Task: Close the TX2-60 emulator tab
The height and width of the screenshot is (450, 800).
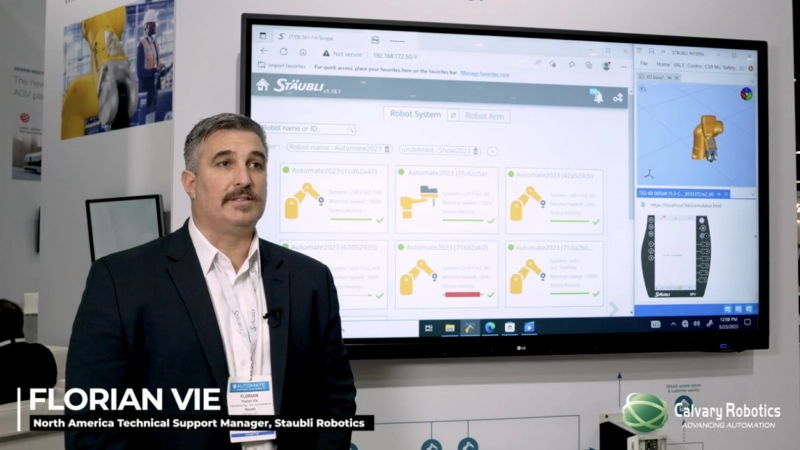Action: [x=726, y=194]
